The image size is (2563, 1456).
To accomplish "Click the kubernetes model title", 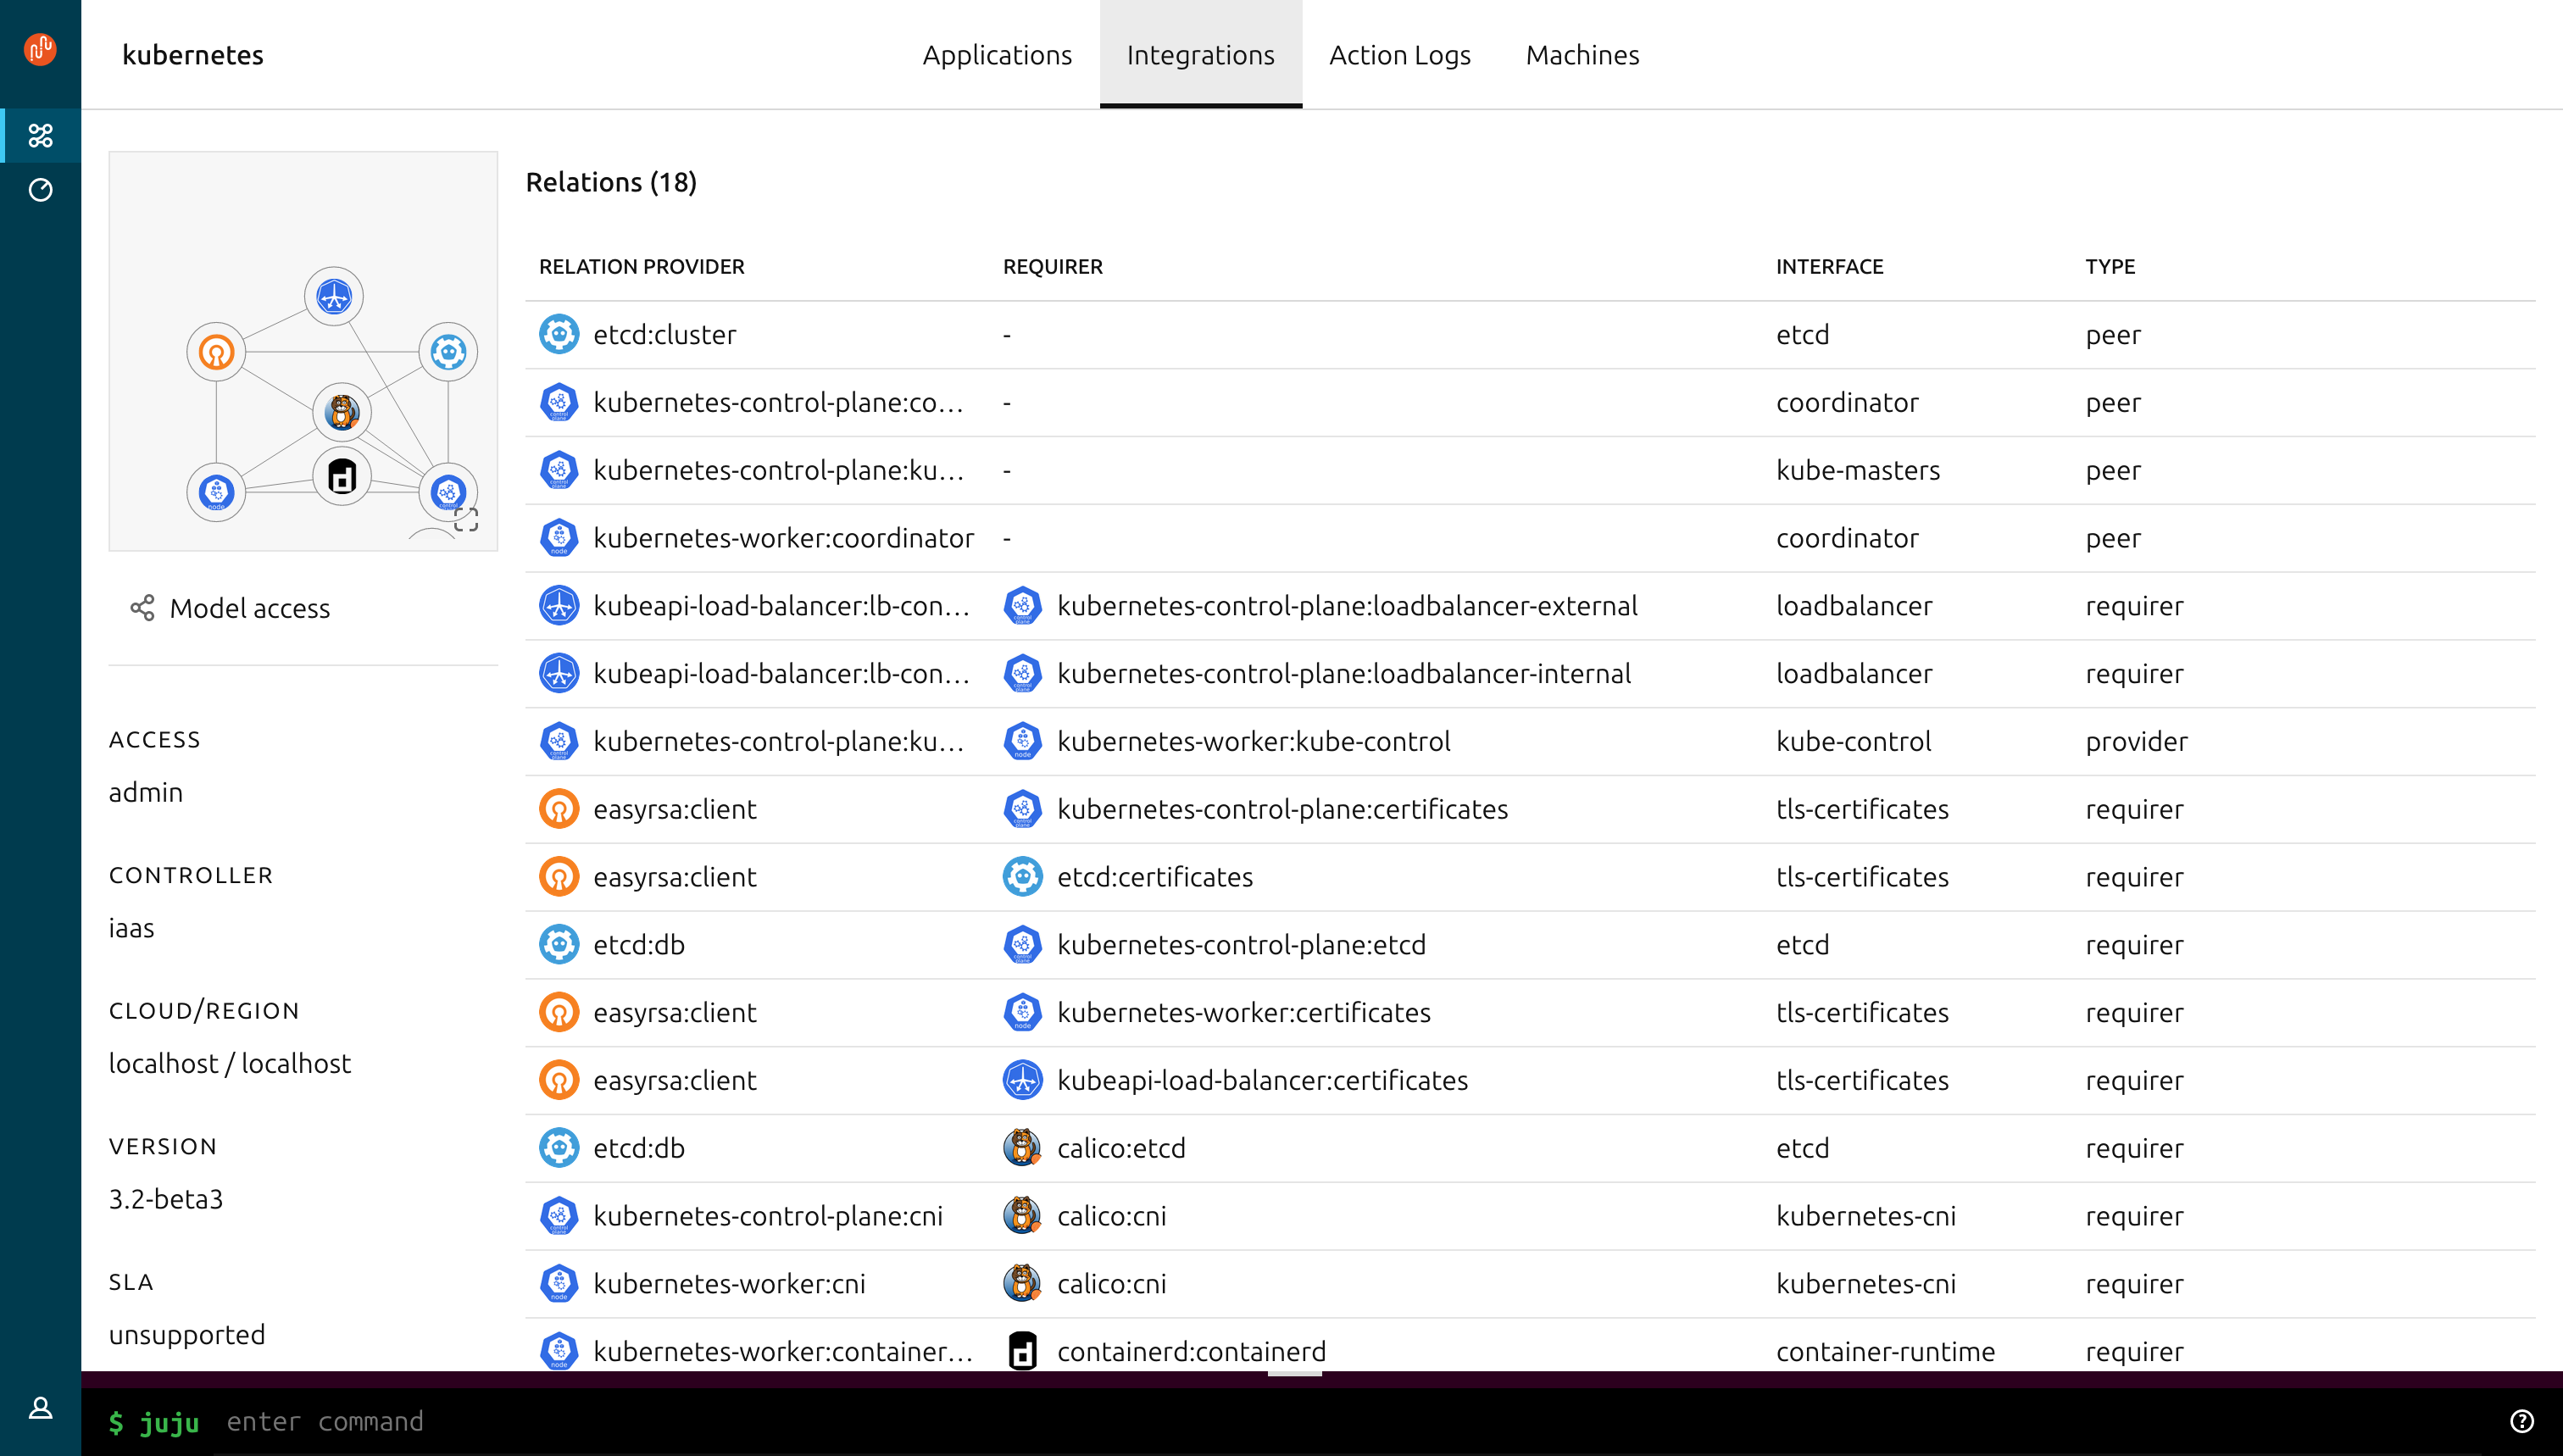I will [x=193, y=55].
